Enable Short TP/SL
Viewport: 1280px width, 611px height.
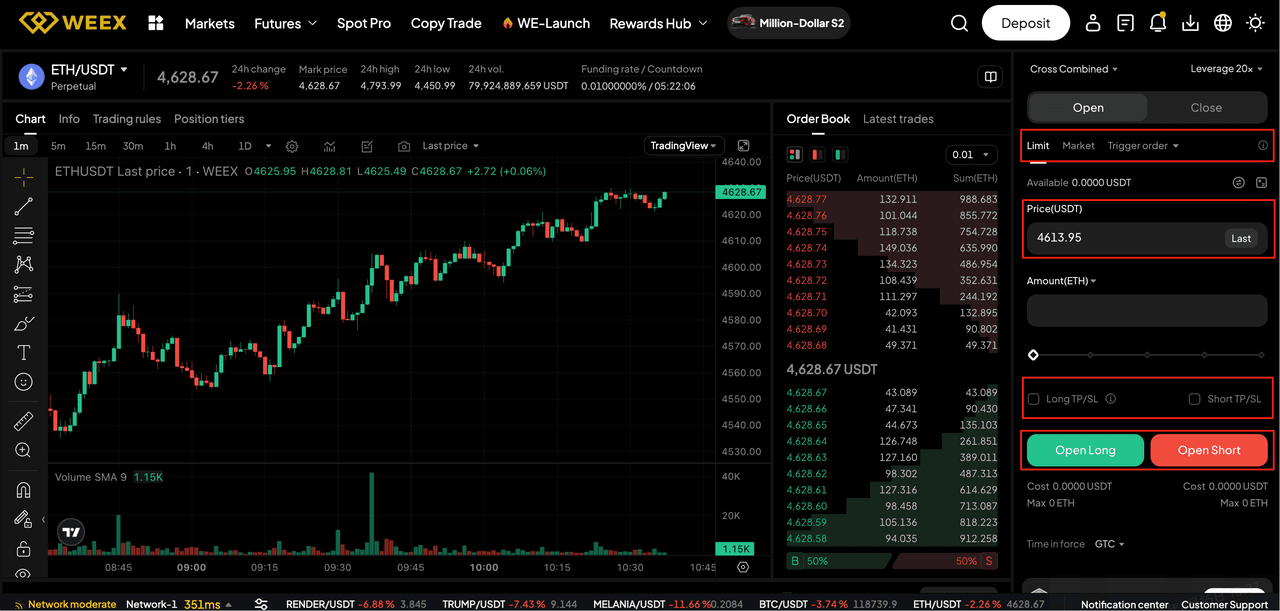pyautogui.click(x=1194, y=399)
